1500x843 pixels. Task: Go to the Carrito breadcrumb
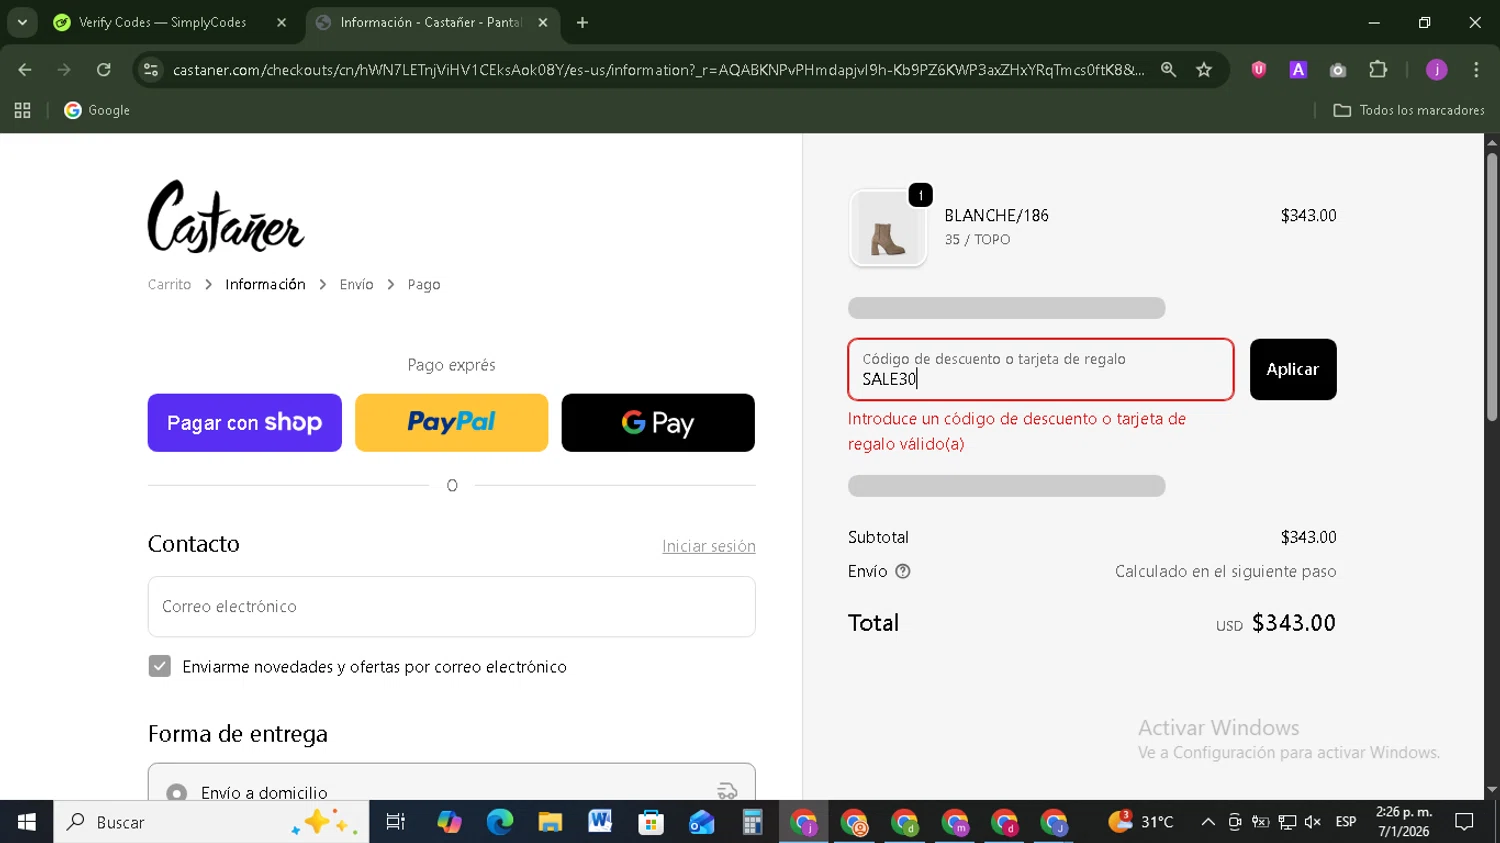169,285
